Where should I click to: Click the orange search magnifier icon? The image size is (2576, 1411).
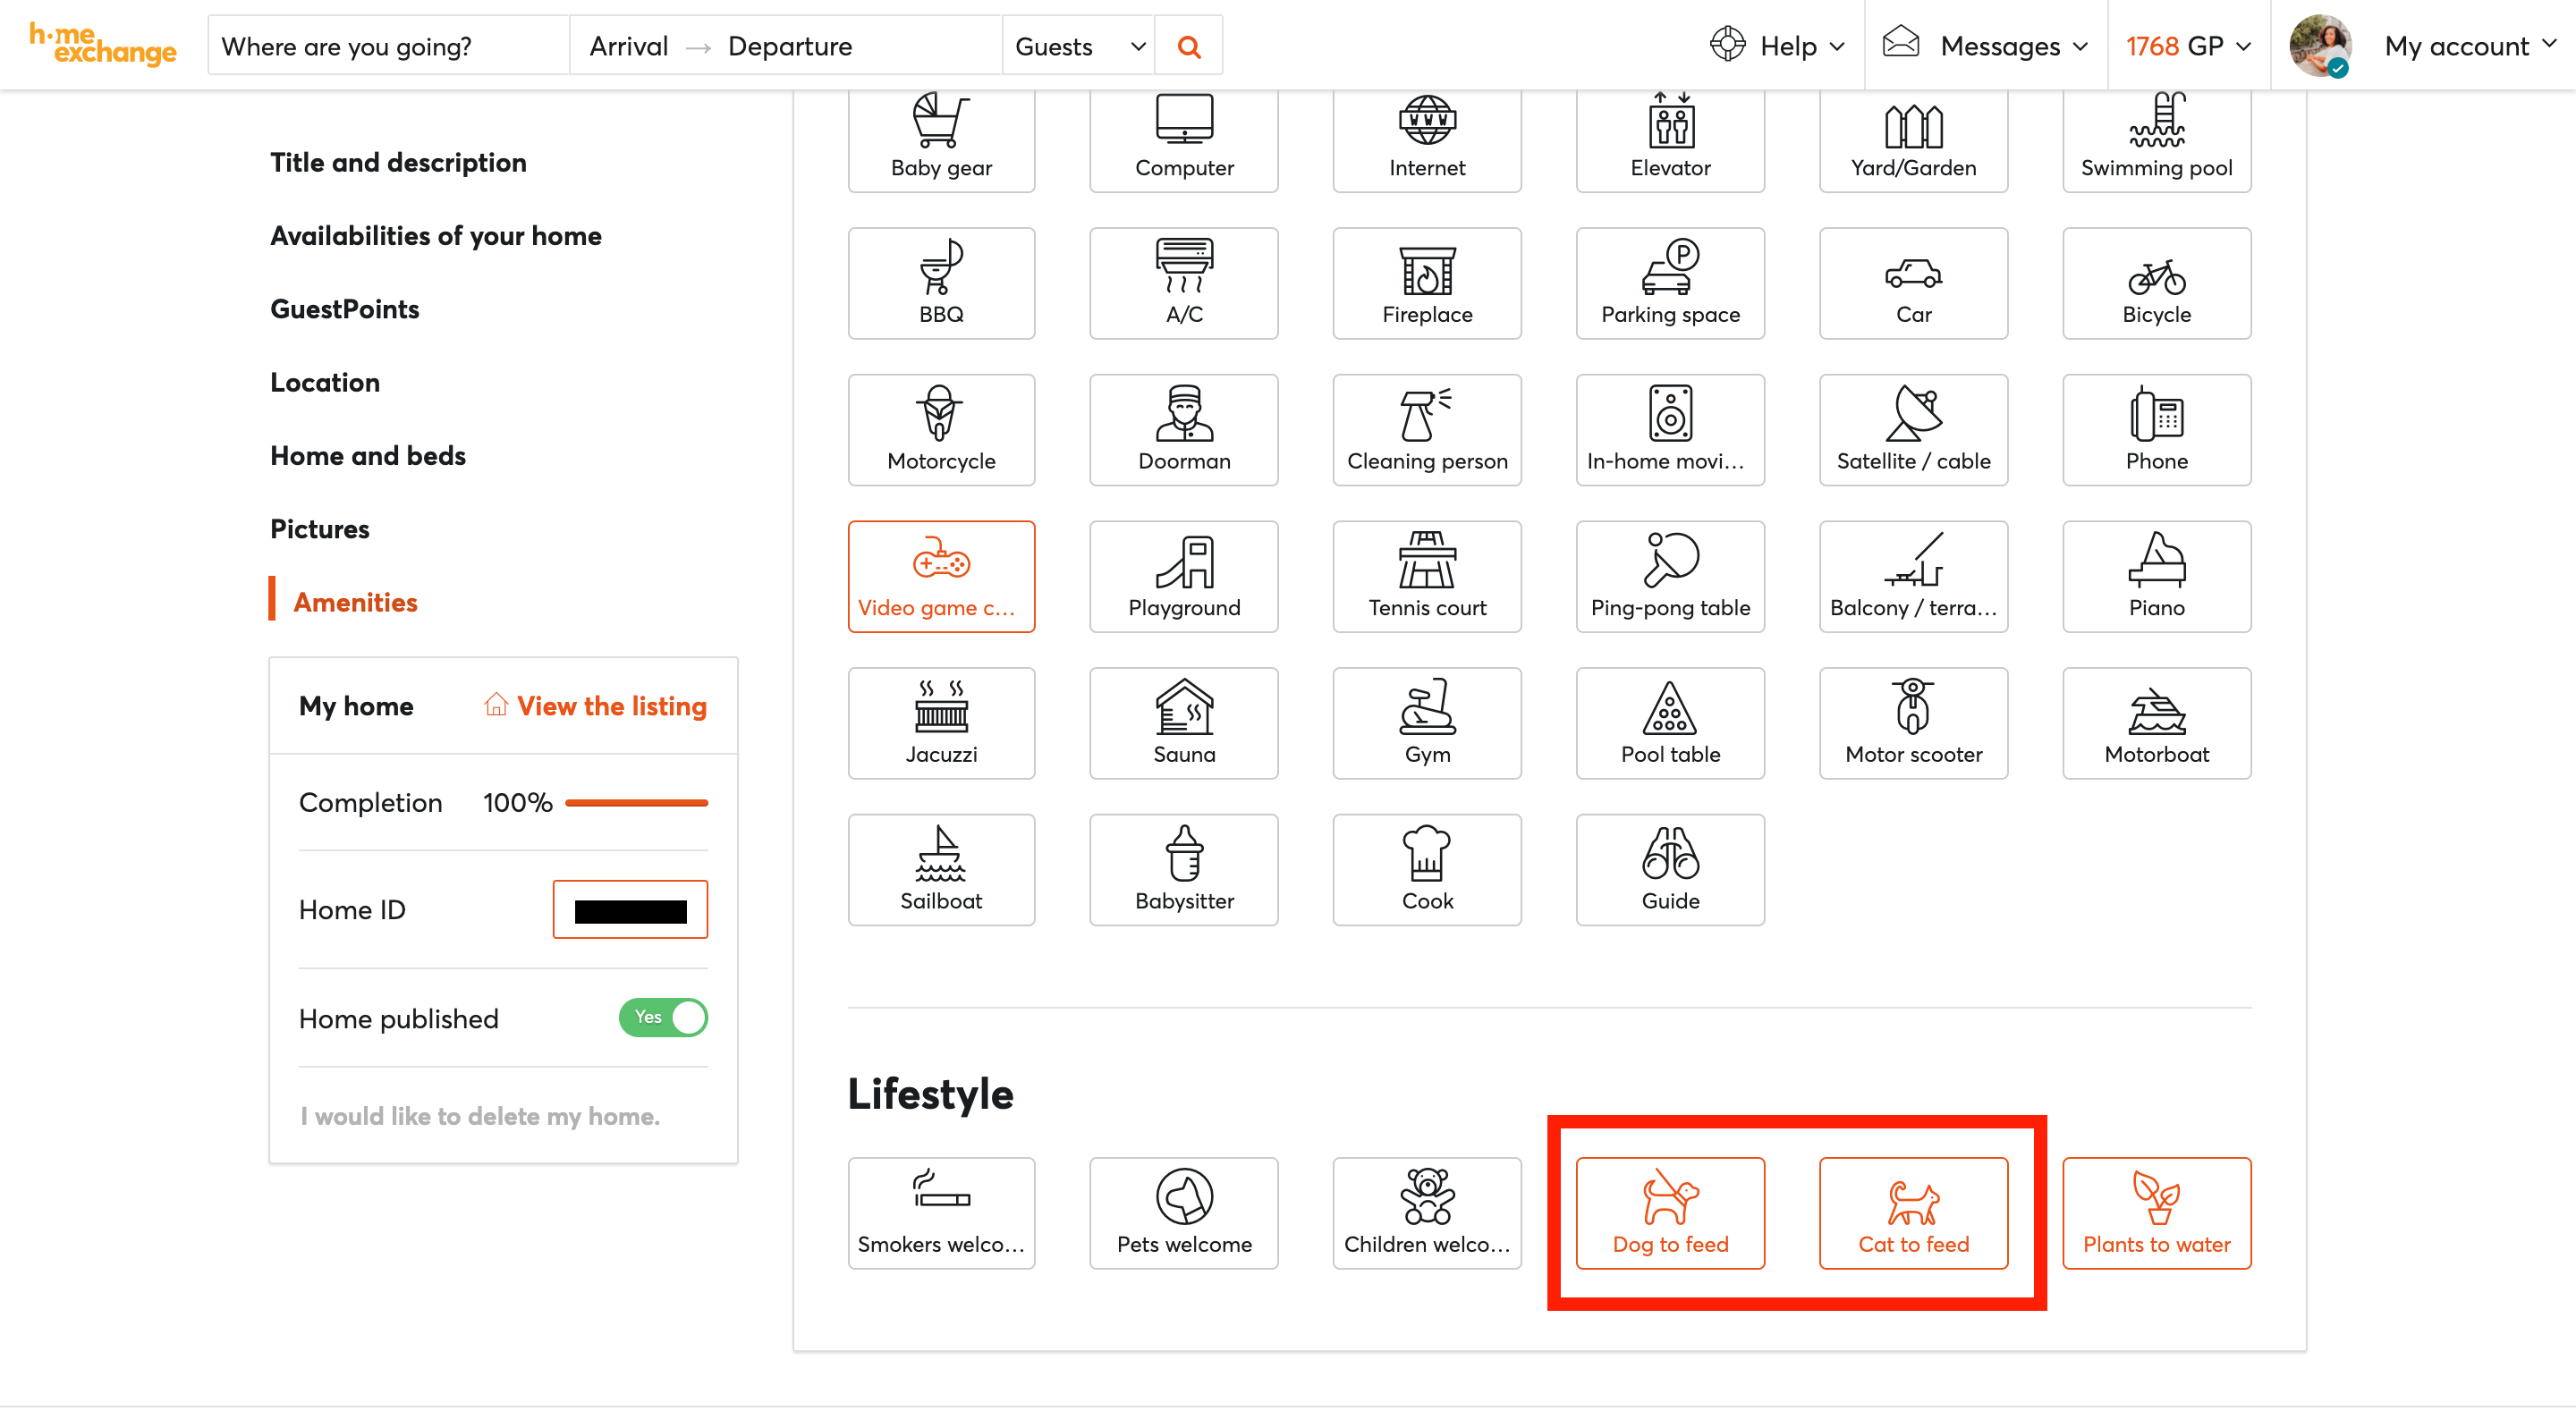tap(1188, 46)
